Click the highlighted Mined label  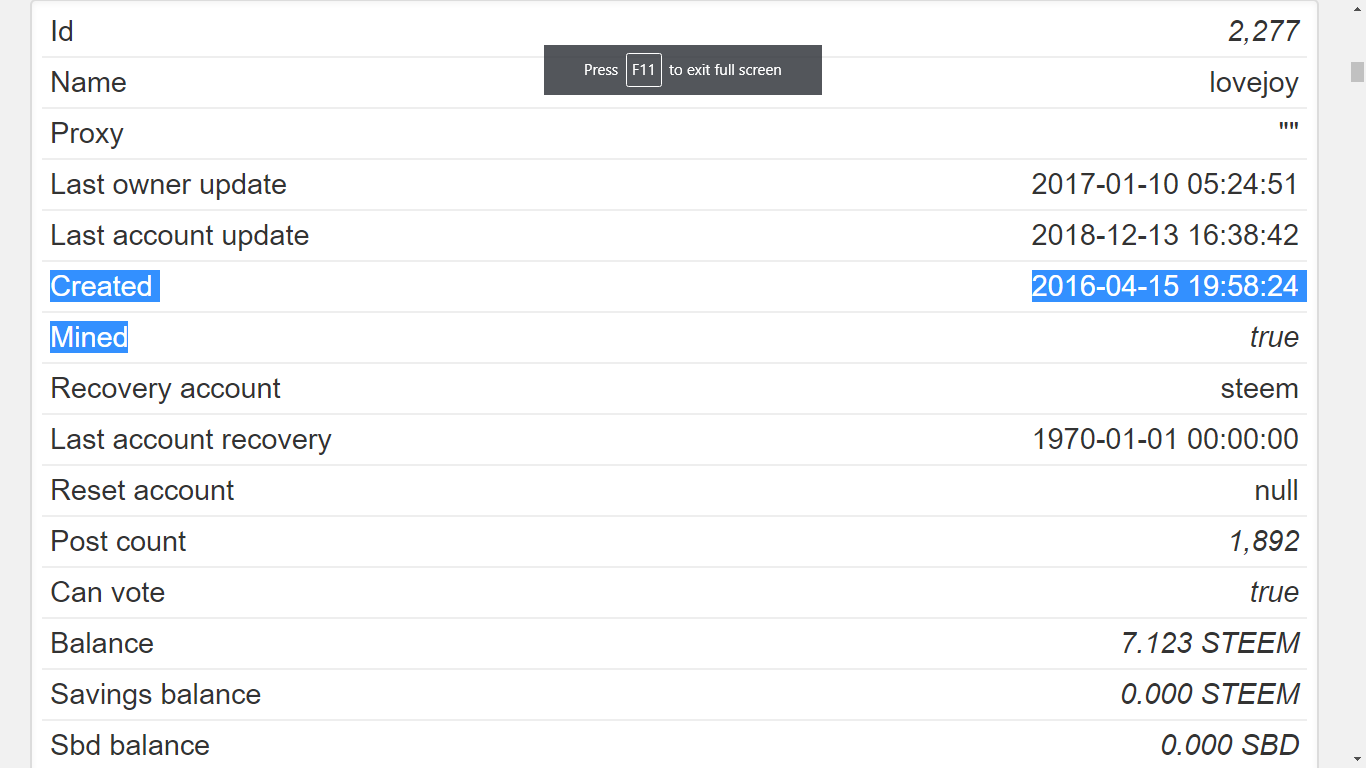coord(89,337)
